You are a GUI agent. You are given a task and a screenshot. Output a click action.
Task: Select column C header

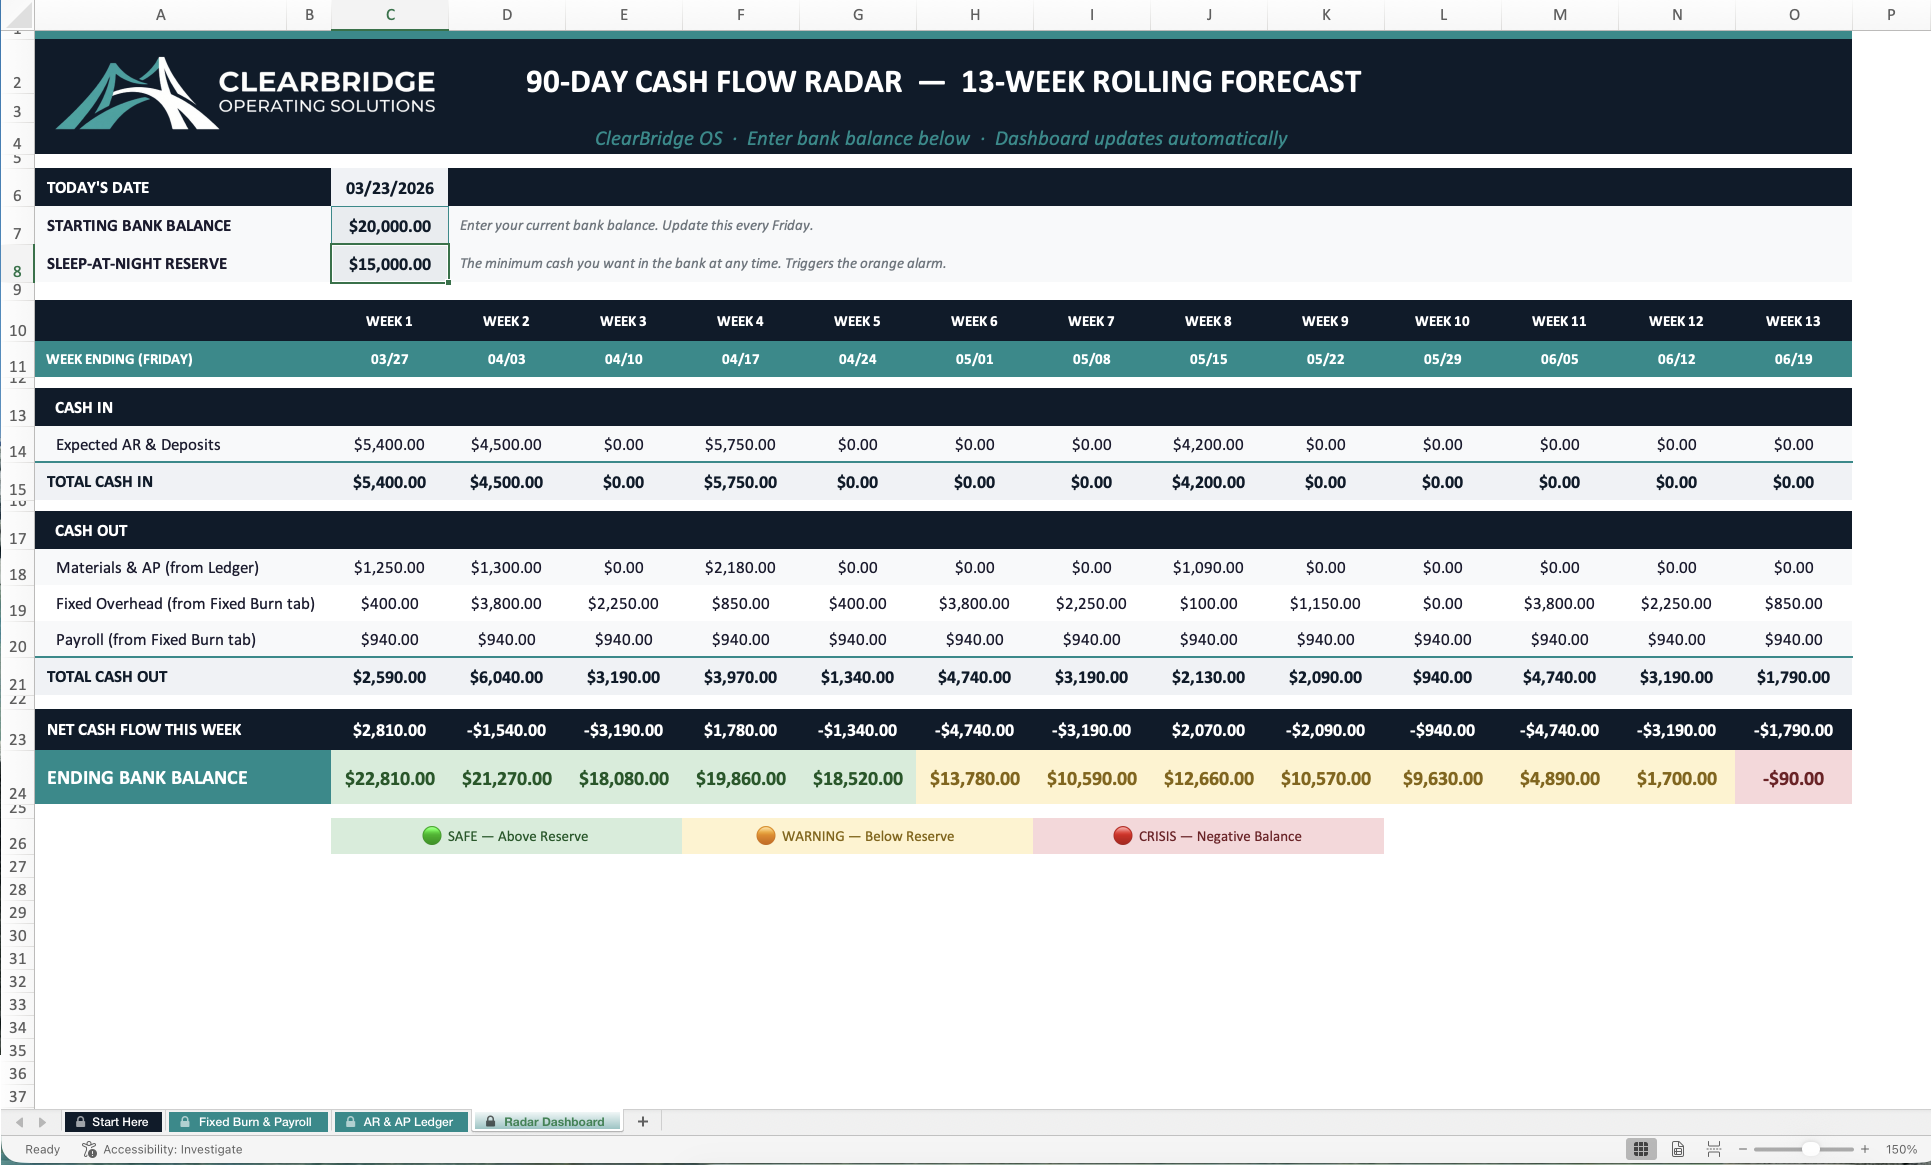(389, 15)
